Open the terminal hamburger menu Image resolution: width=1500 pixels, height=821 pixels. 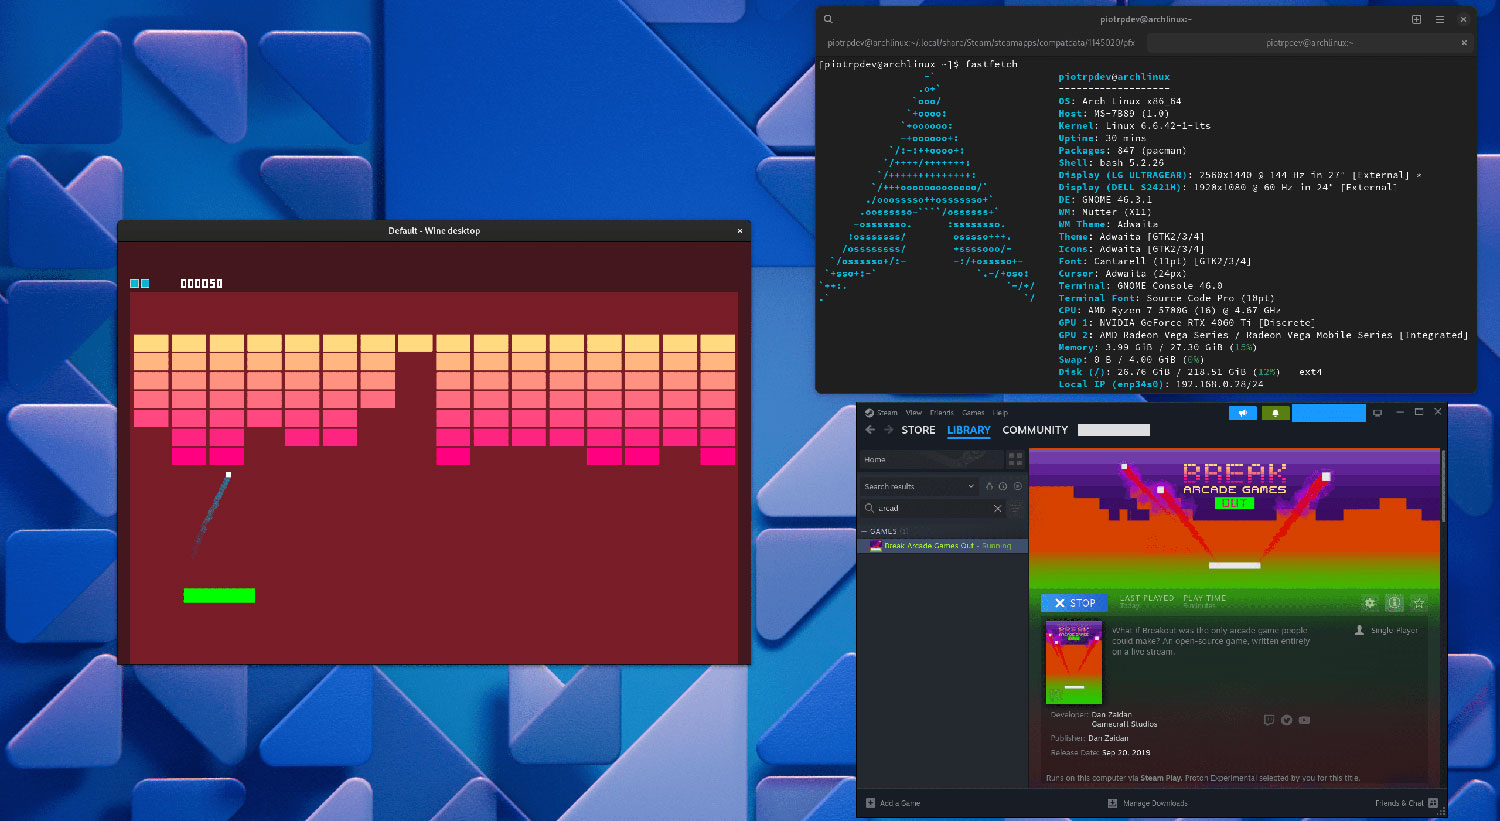click(x=1439, y=19)
